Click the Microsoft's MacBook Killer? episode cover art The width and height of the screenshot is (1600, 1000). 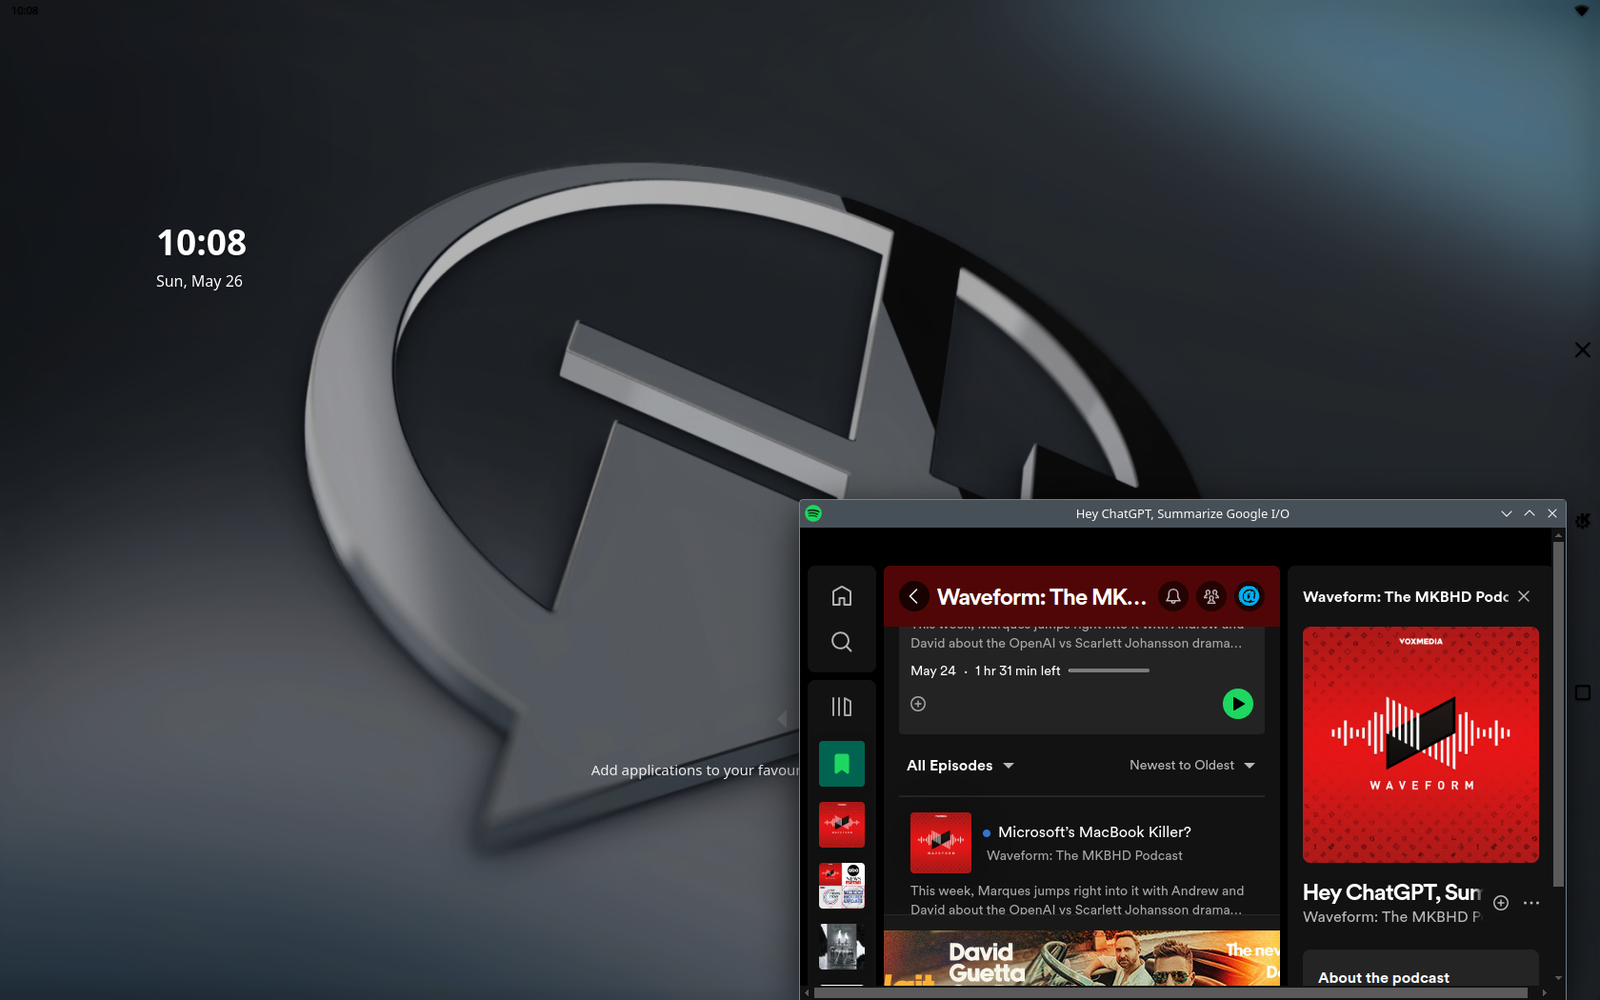point(940,843)
